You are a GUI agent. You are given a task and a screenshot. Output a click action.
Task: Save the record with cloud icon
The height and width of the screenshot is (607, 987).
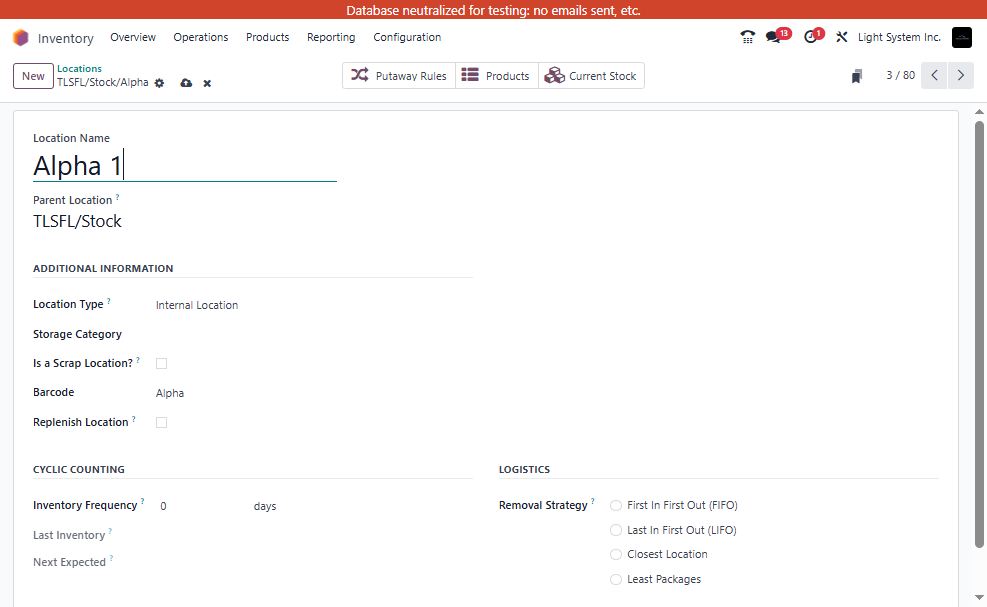[x=186, y=83]
